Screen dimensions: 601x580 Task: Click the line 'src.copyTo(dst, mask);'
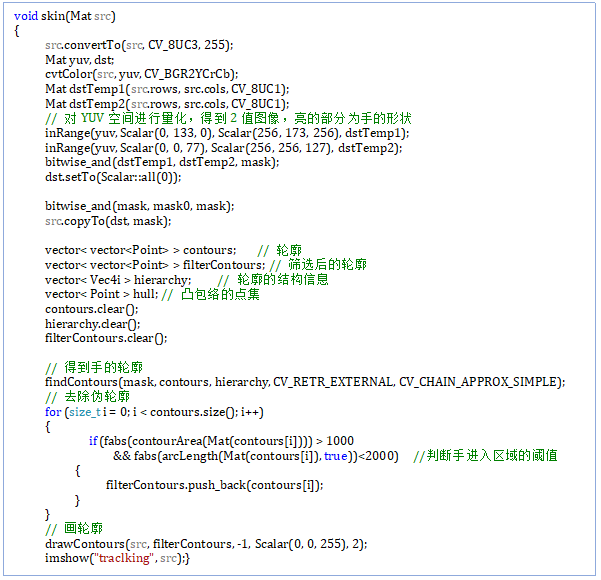tap(108, 221)
